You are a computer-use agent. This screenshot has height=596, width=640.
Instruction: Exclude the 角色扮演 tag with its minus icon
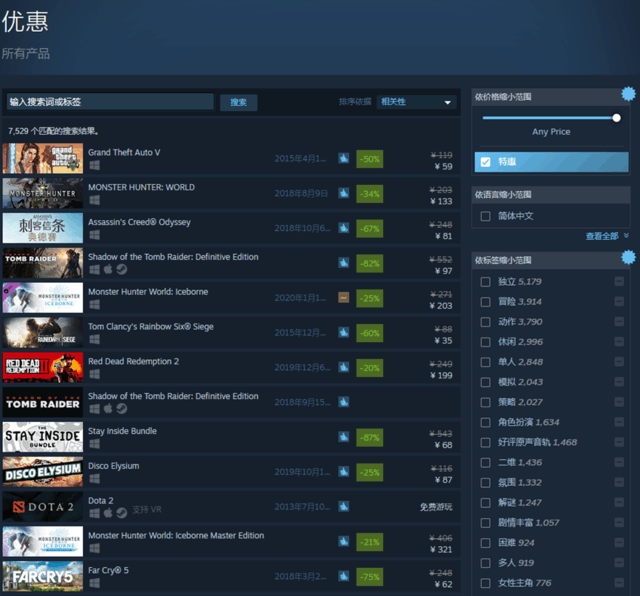click(619, 422)
